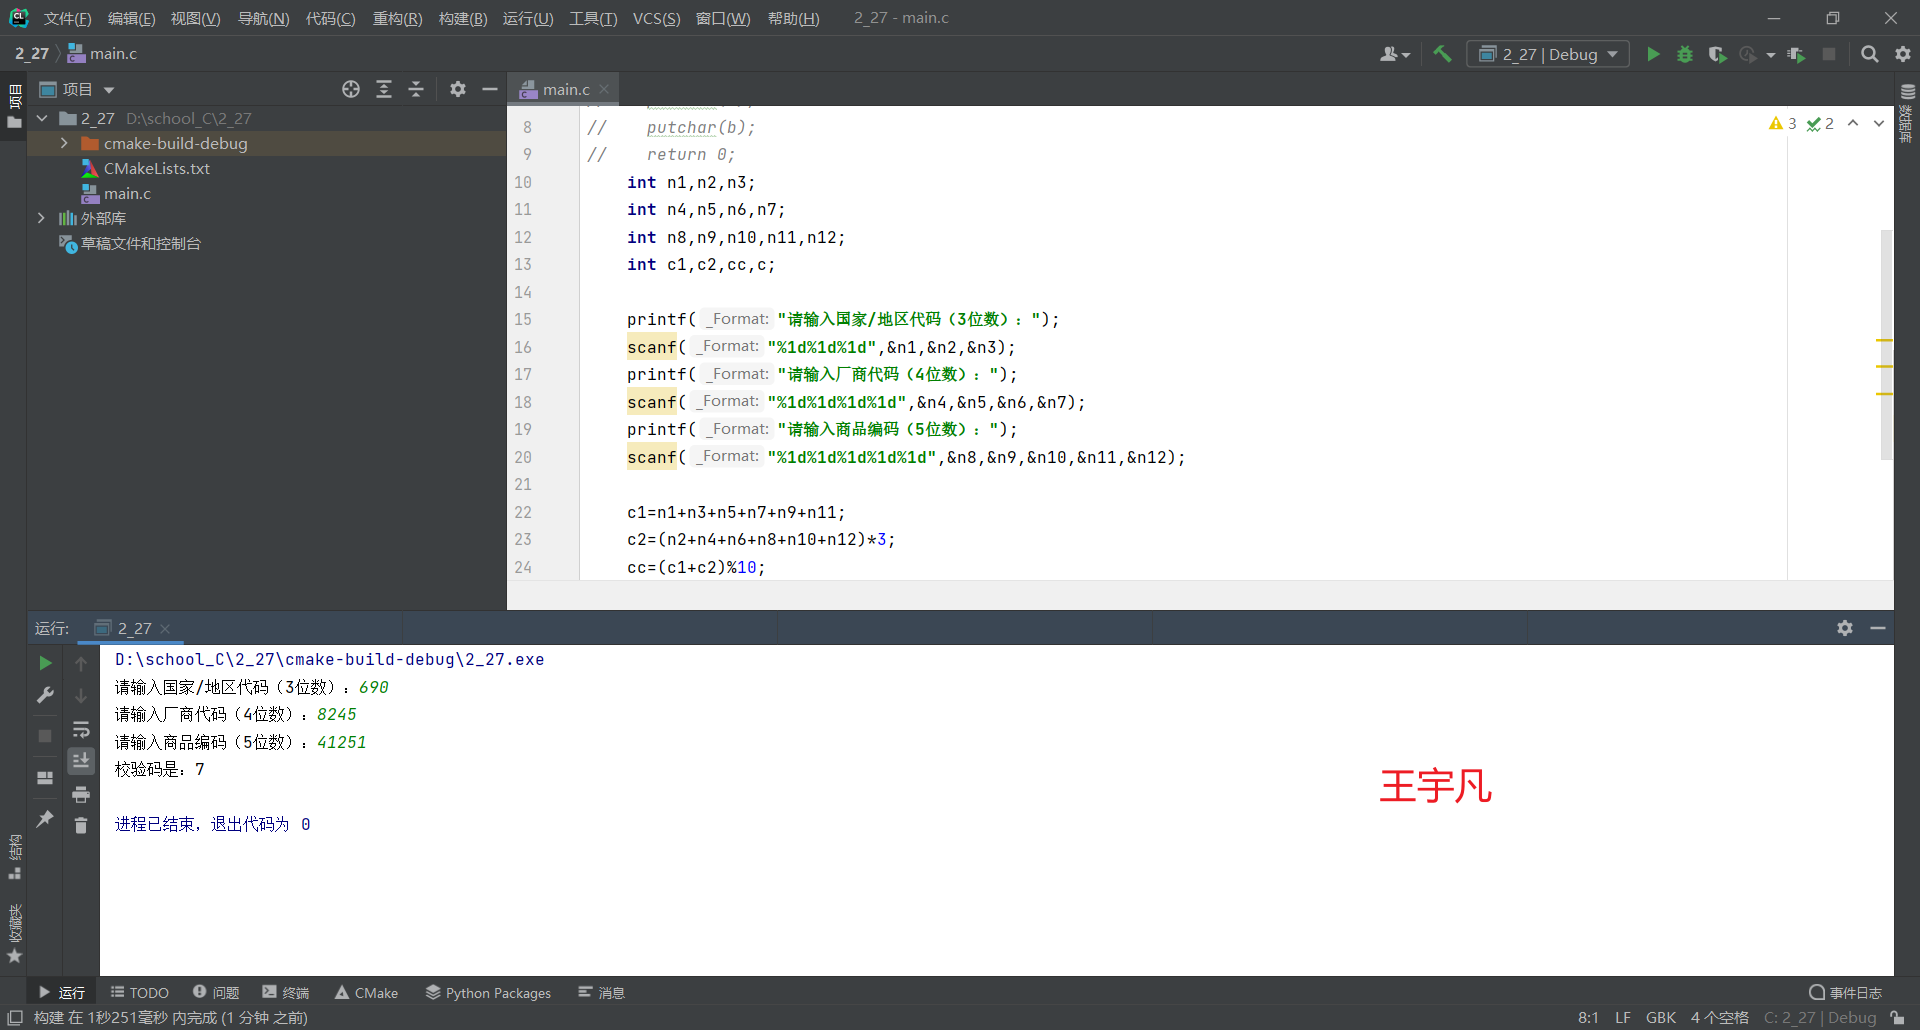Open the 编辑(E) menu
This screenshot has height=1030, width=1920.
point(131,18)
